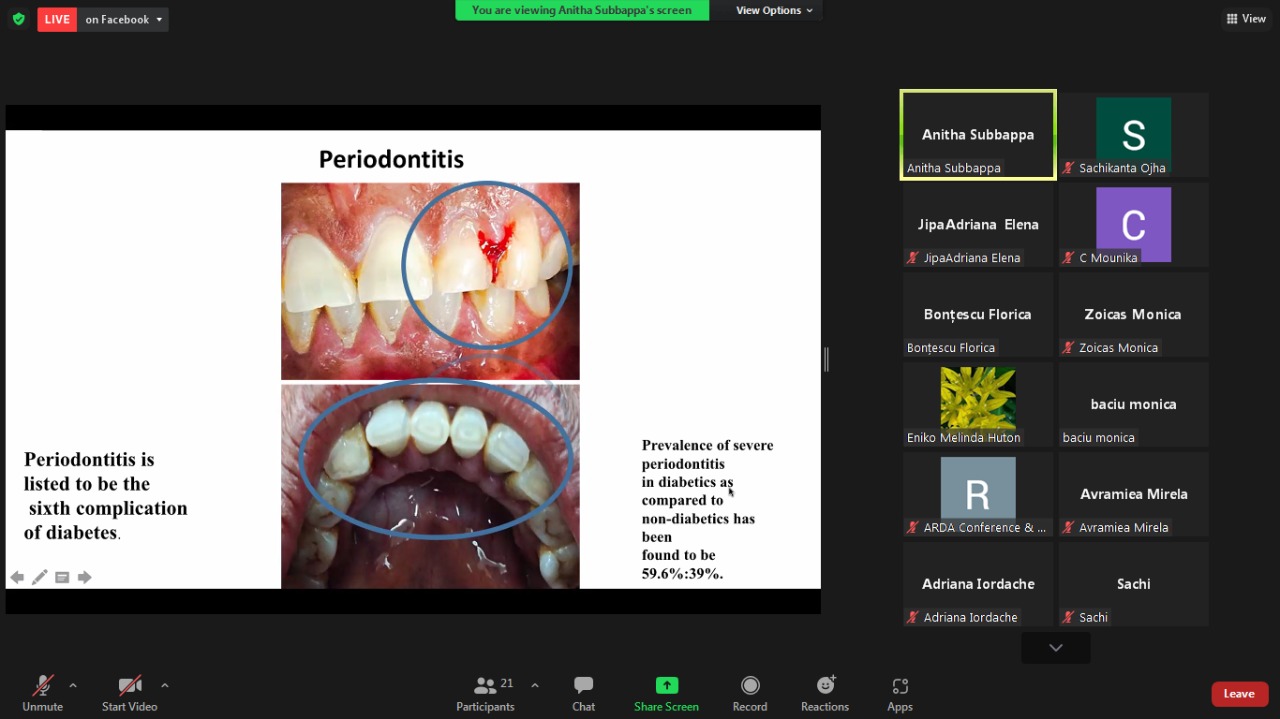Image resolution: width=1280 pixels, height=719 pixels.
Task: Click the prevalence '59.6%:39%' text
Action: tap(682, 574)
